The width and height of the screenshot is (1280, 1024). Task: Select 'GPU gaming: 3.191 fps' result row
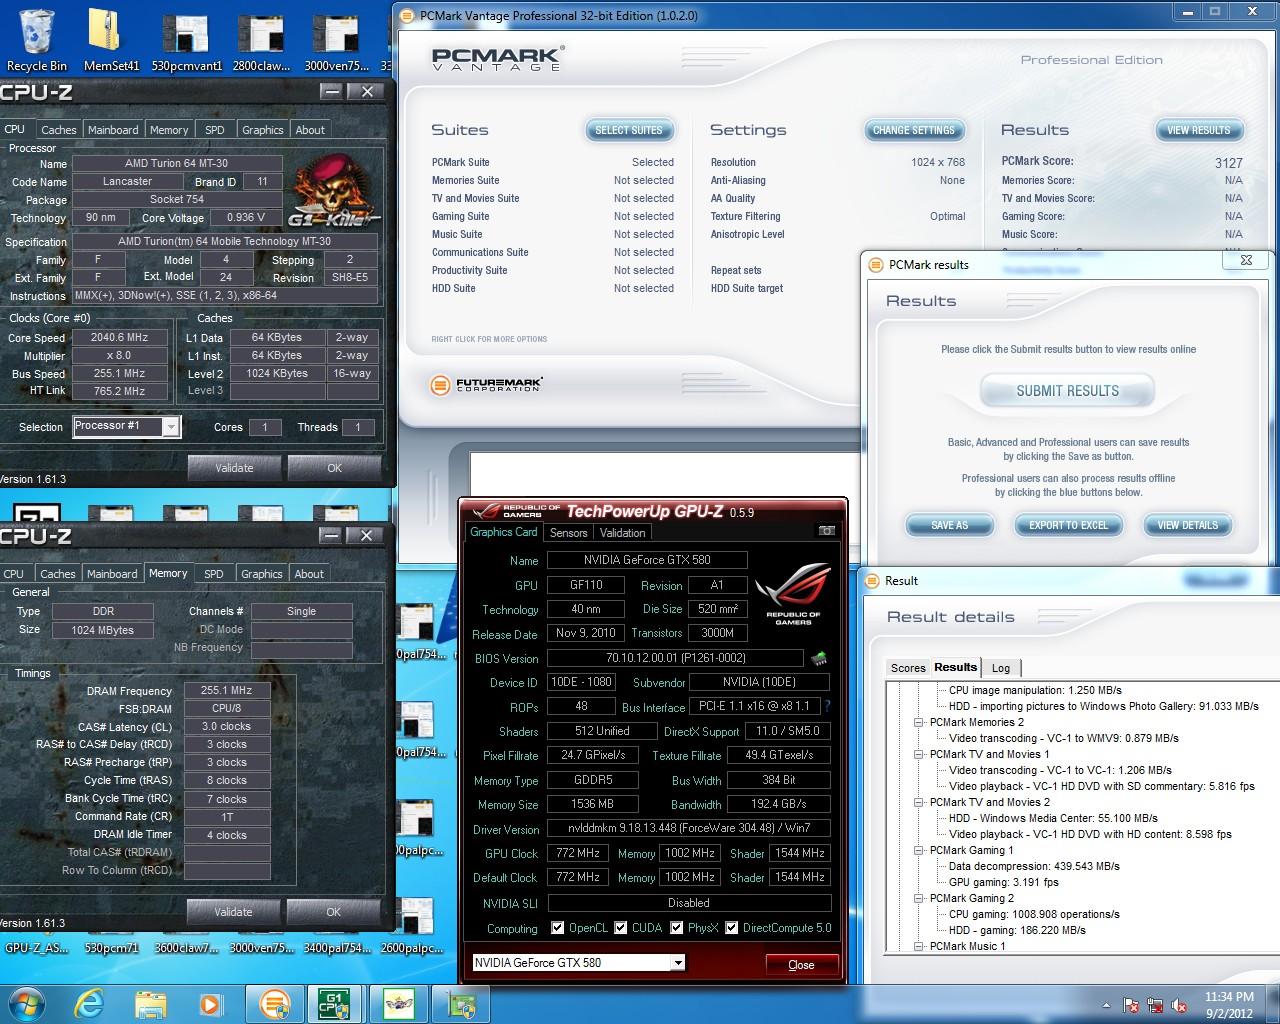click(x=1003, y=882)
